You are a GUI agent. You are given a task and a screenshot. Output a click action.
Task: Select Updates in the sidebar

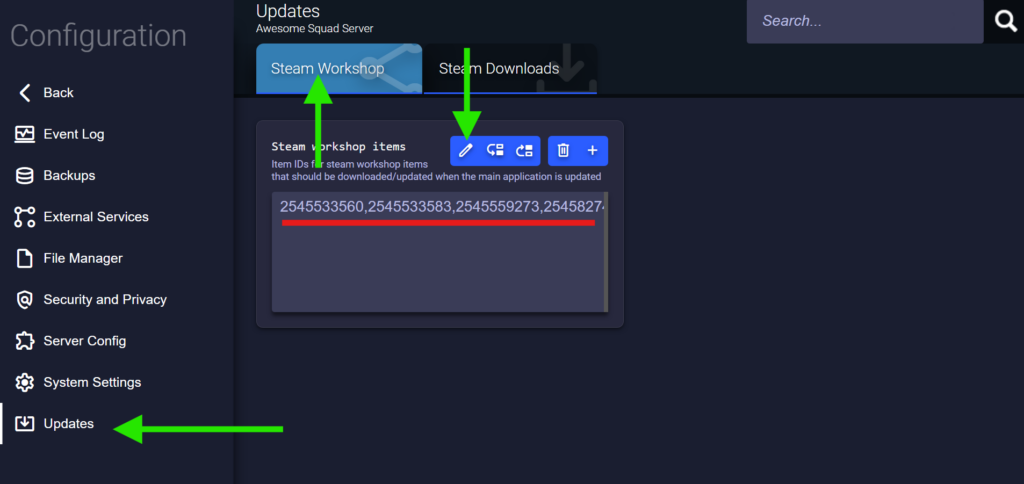[68, 424]
